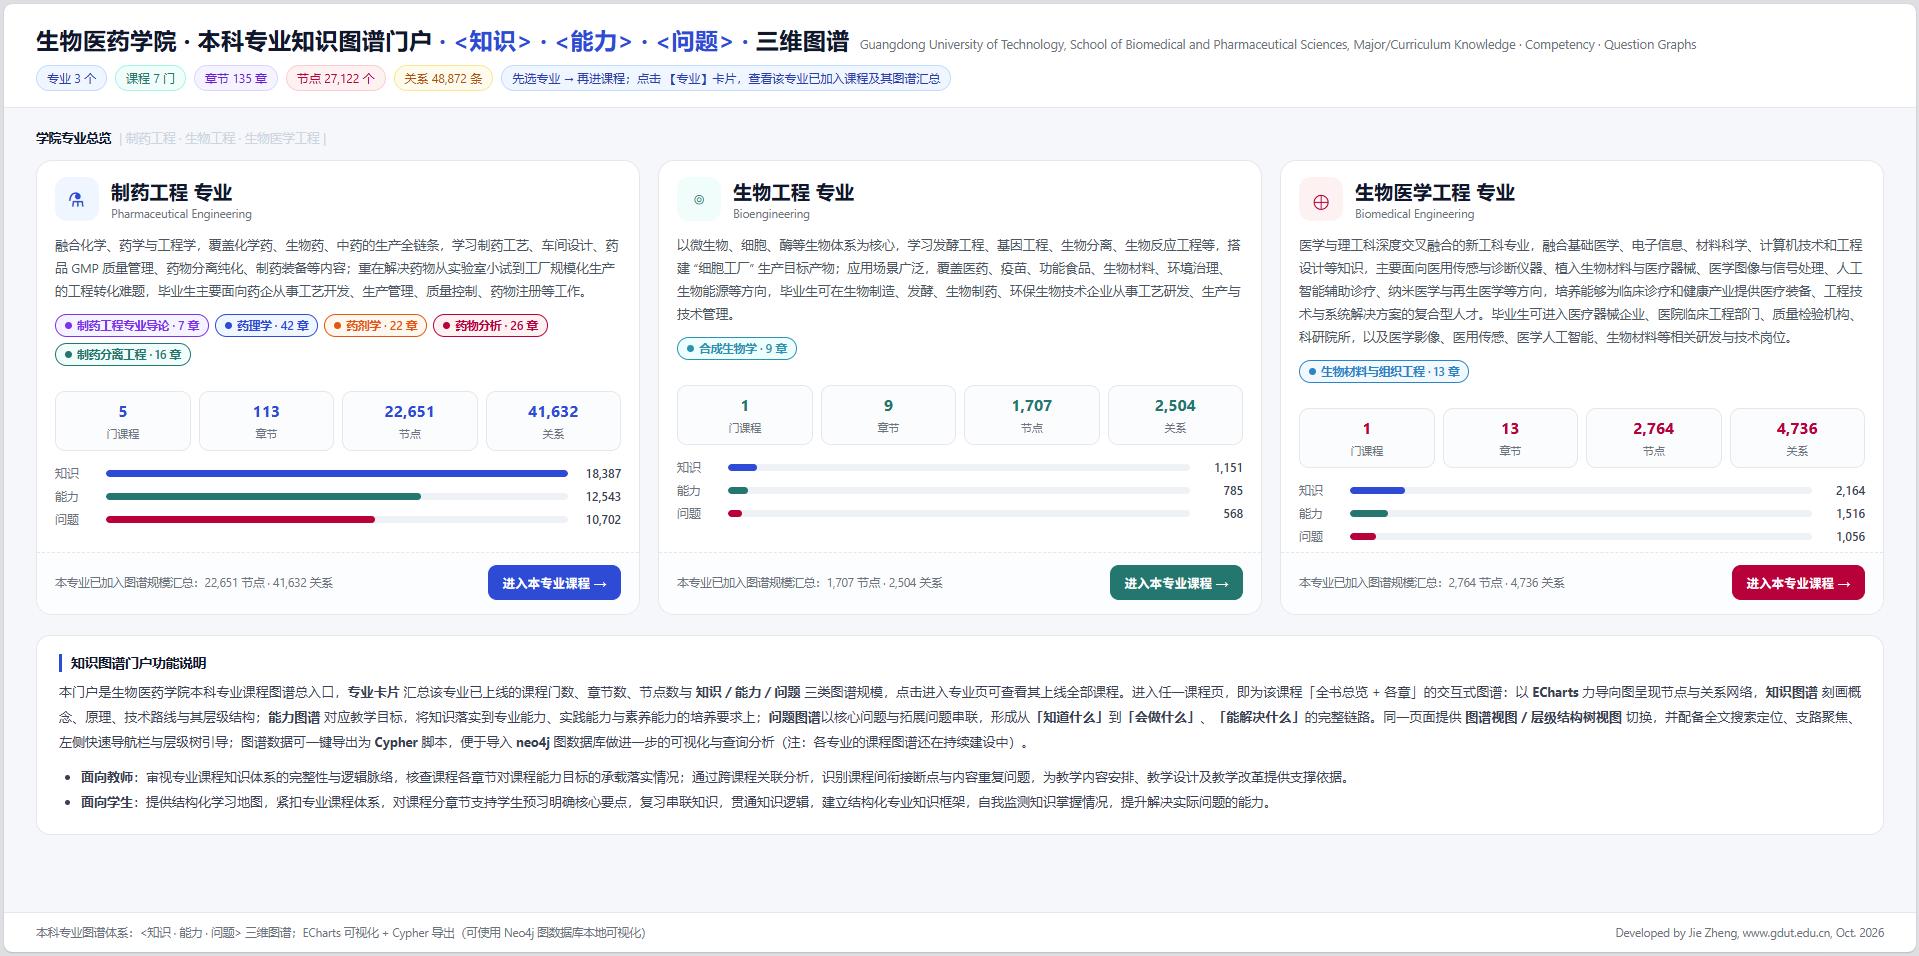Click the 知识图谱门户功能说明 heading
Screen dimensions: 1919x956
click(139, 663)
